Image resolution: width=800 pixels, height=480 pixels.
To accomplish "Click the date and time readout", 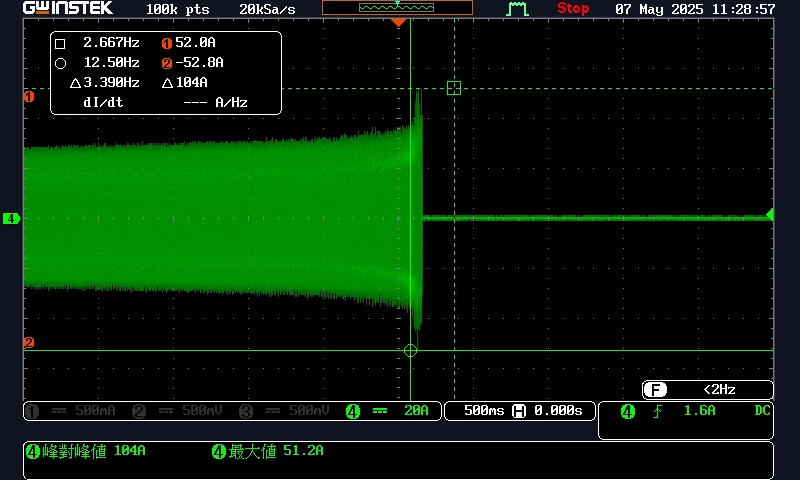I will point(695,9).
